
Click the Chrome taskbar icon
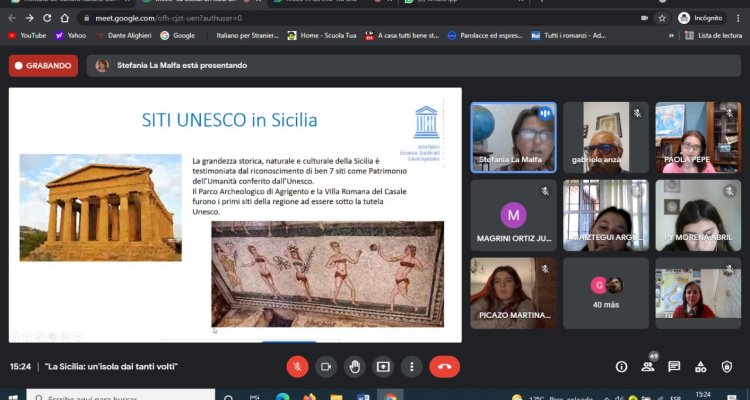pos(390,396)
